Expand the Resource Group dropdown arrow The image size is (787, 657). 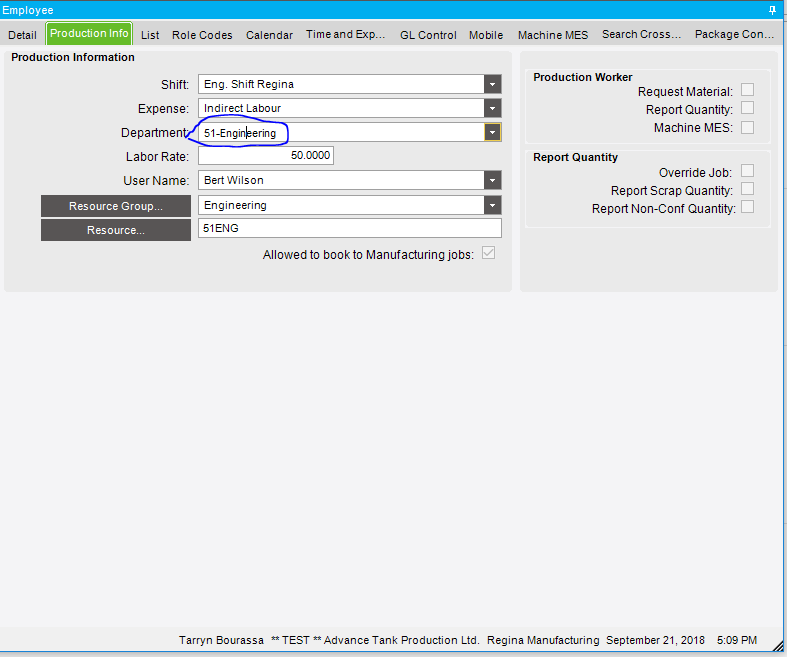click(x=492, y=205)
